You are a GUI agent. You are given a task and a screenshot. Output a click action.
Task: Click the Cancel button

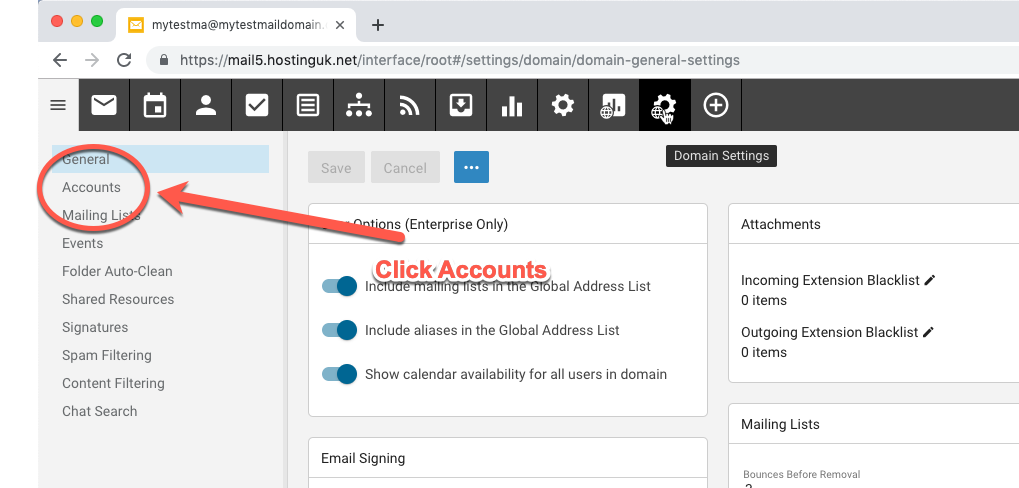(x=405, y=167)
